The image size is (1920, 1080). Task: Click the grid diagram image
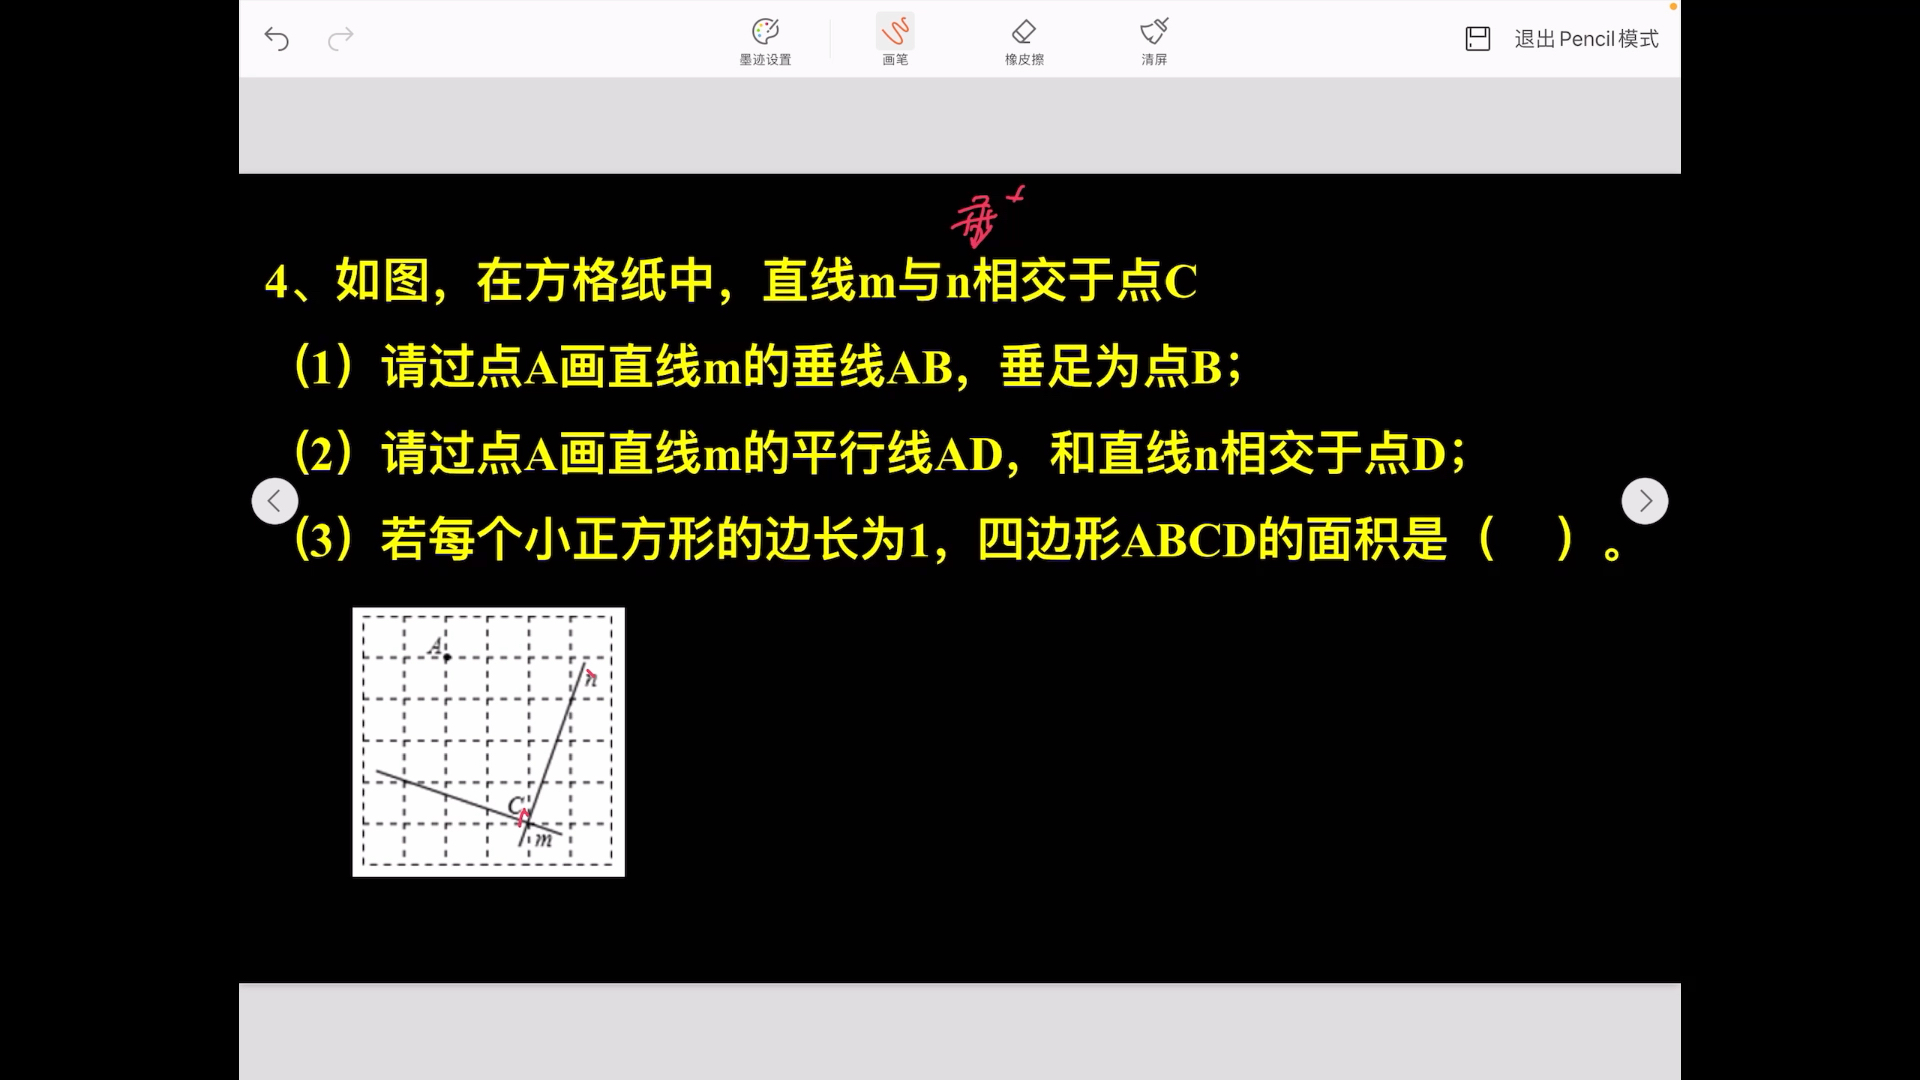point(489,742)
